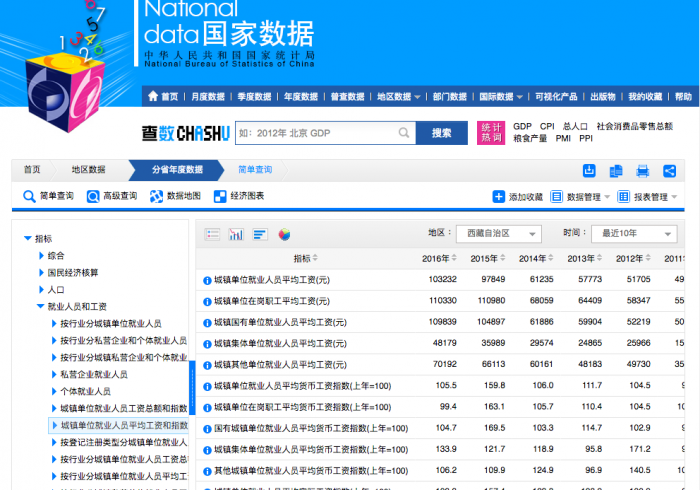Open the 数据管理 dropdown menu
The height and width of the screenshot is (490, 700).
(x=581, y=197)
